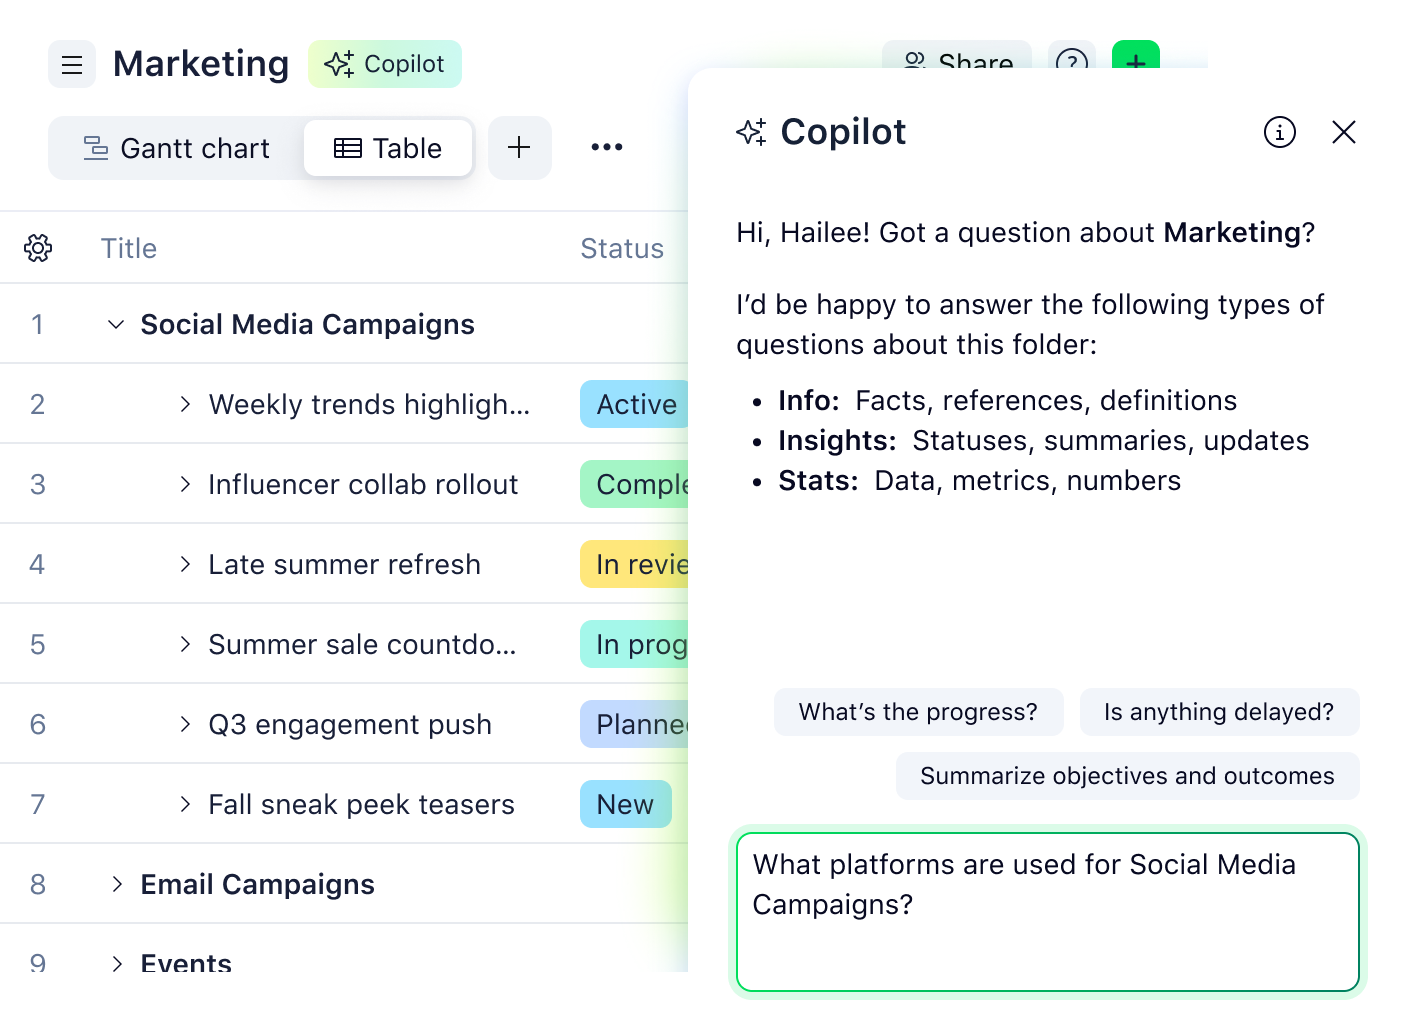Open the settings gear in the table header
The height and width of the screenshot is (1024, 1408).
click(x=38, y=247)
